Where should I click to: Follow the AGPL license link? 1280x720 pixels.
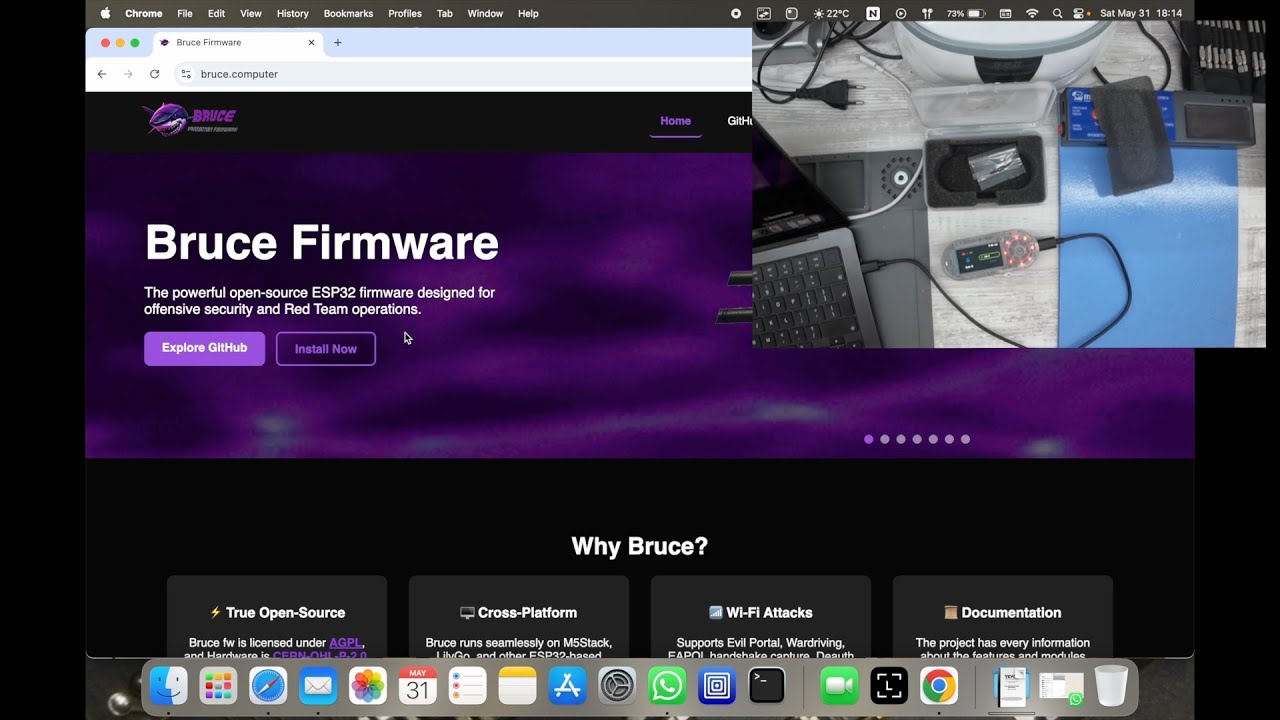click(346, 643)
